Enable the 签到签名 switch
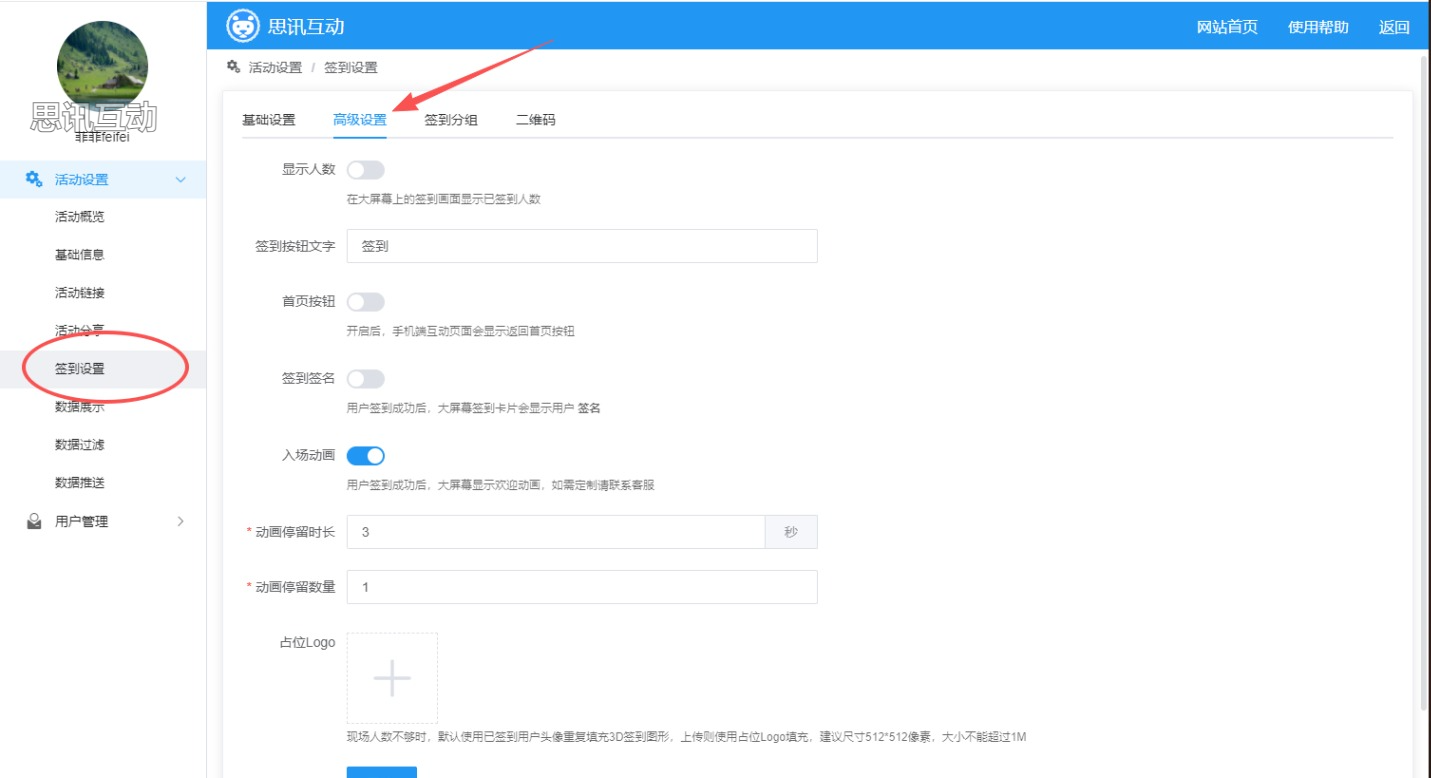Viewport: 1431px width, 778px height. click(x=365, y=379)
